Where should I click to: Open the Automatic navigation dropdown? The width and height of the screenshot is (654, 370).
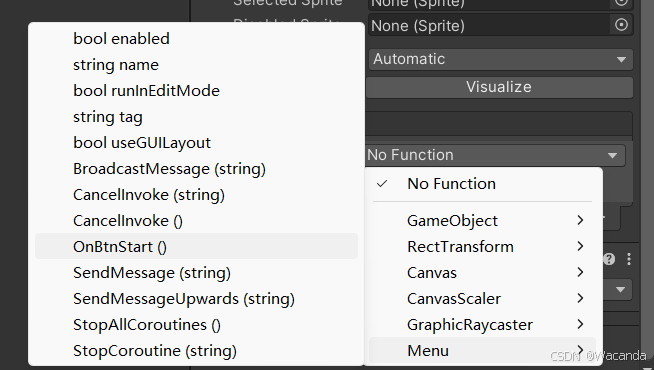[501, 59]
